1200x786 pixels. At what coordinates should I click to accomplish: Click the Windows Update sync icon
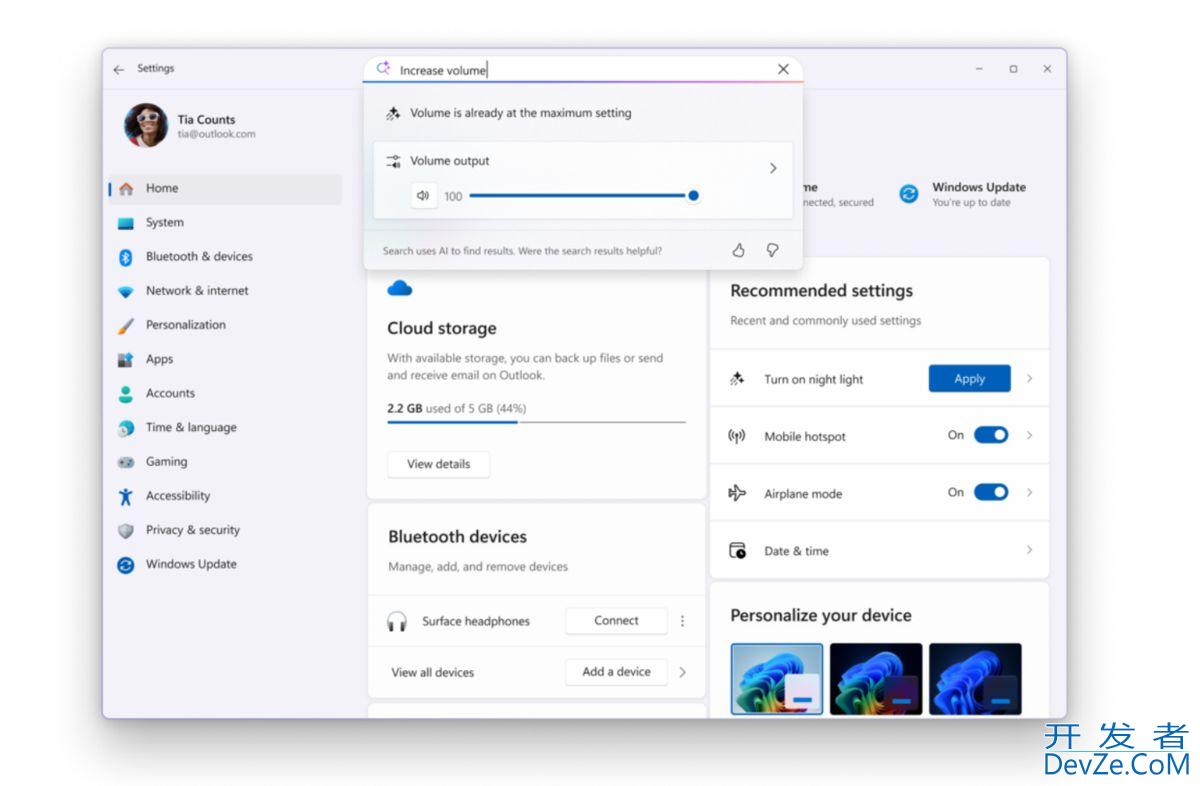909,194
